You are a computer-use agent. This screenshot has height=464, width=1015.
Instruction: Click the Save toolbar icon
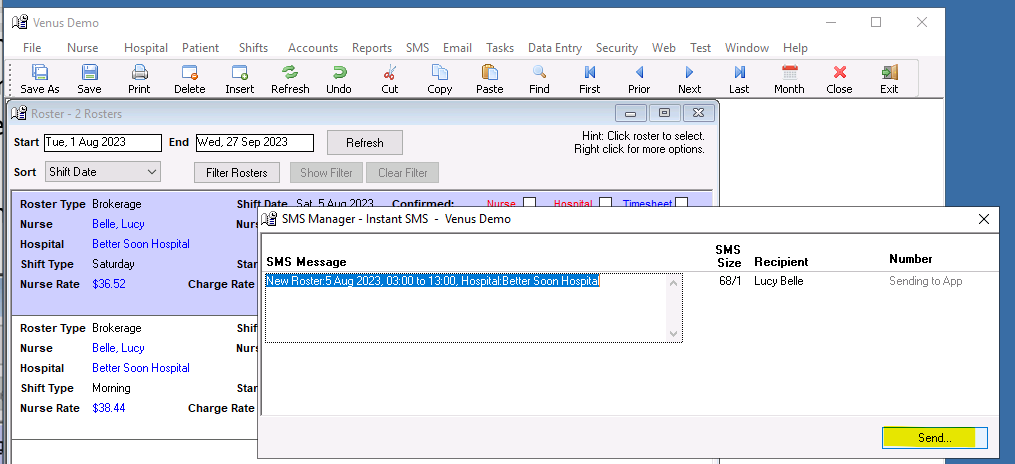[89, 72]
